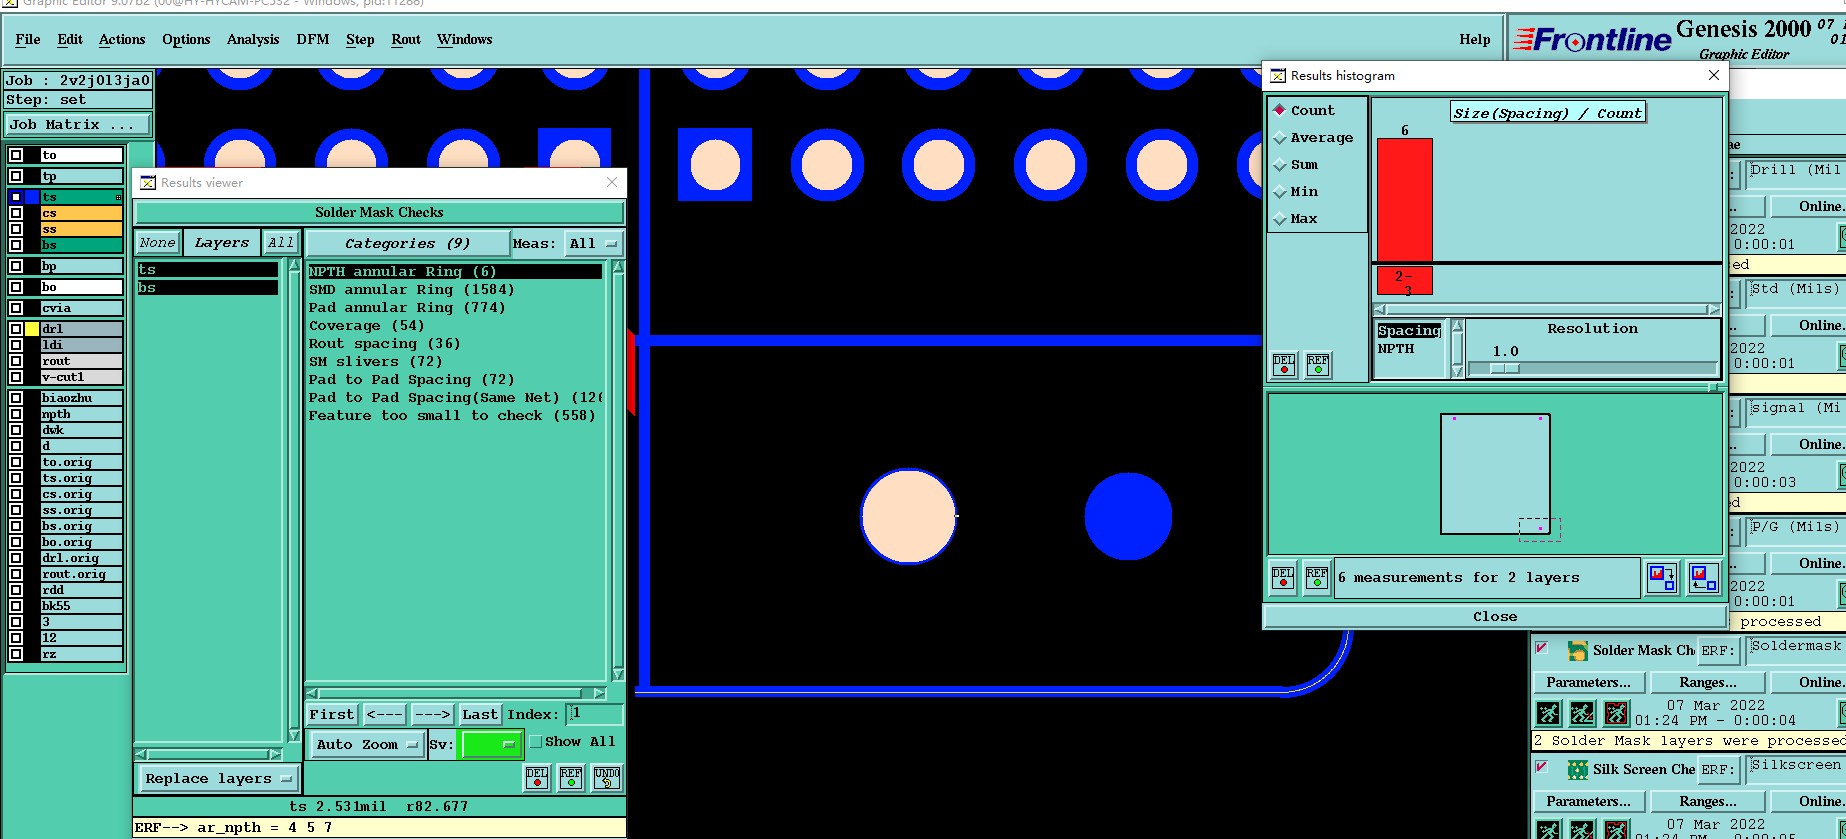Click upper DEL icon beside Spacing list
This screenshot has height=839, width=1846.
(x=1284, y=365)
